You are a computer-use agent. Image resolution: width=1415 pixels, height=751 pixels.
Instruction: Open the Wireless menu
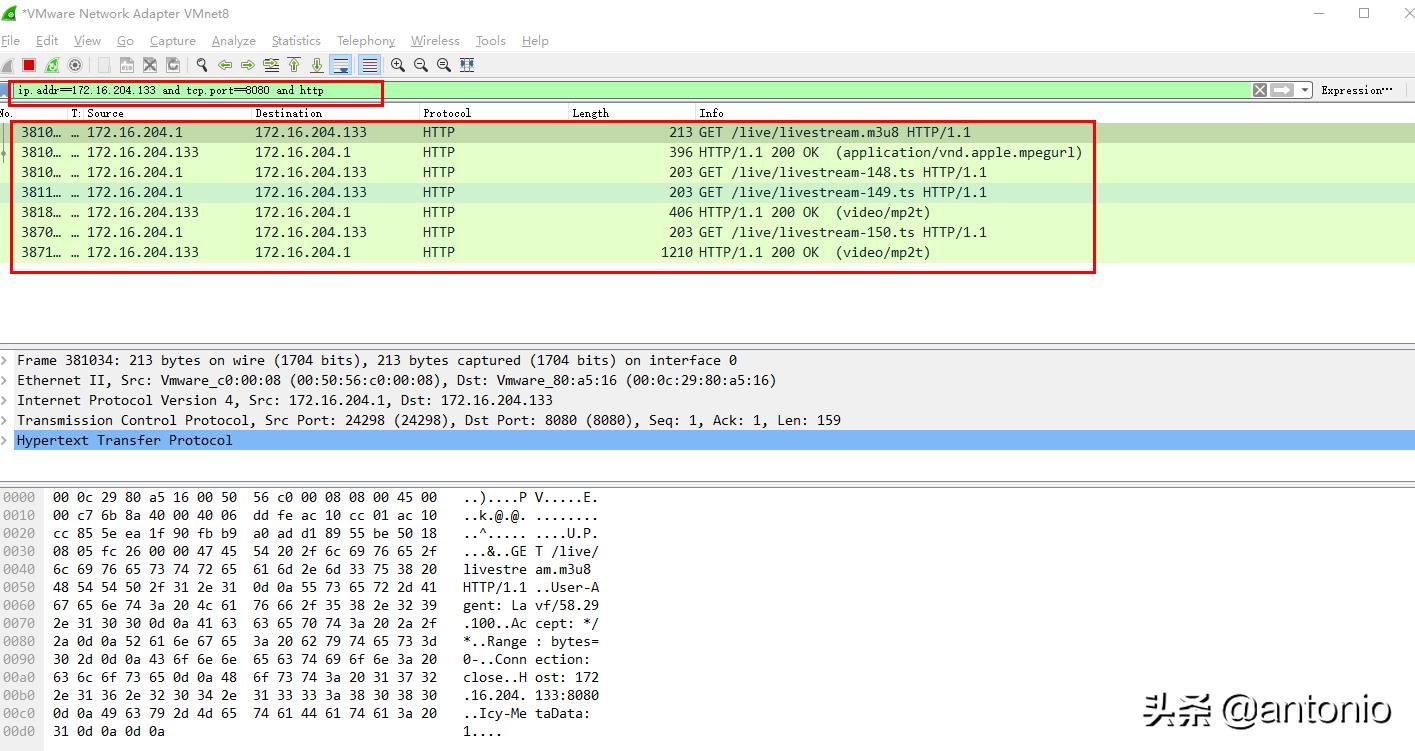coord(435,41)
